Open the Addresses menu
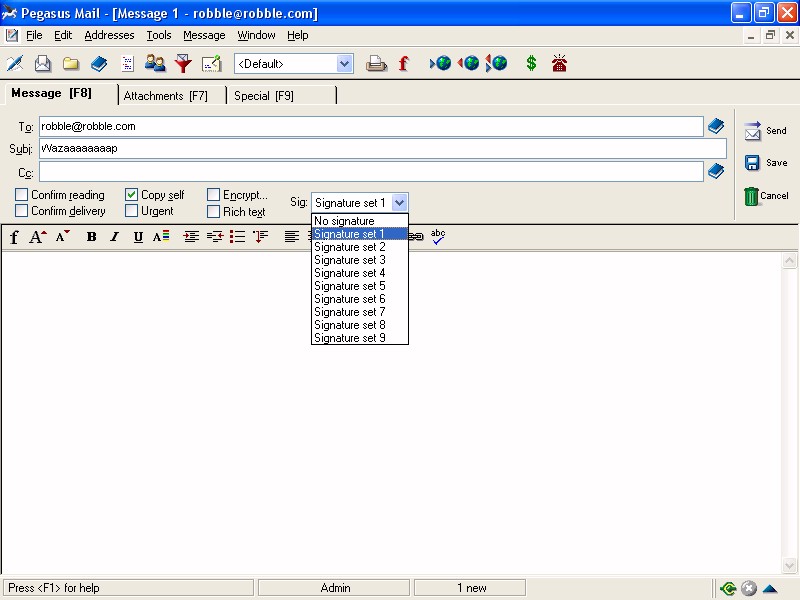The height and width of the screenshot is (600, 800). point(109,35)
